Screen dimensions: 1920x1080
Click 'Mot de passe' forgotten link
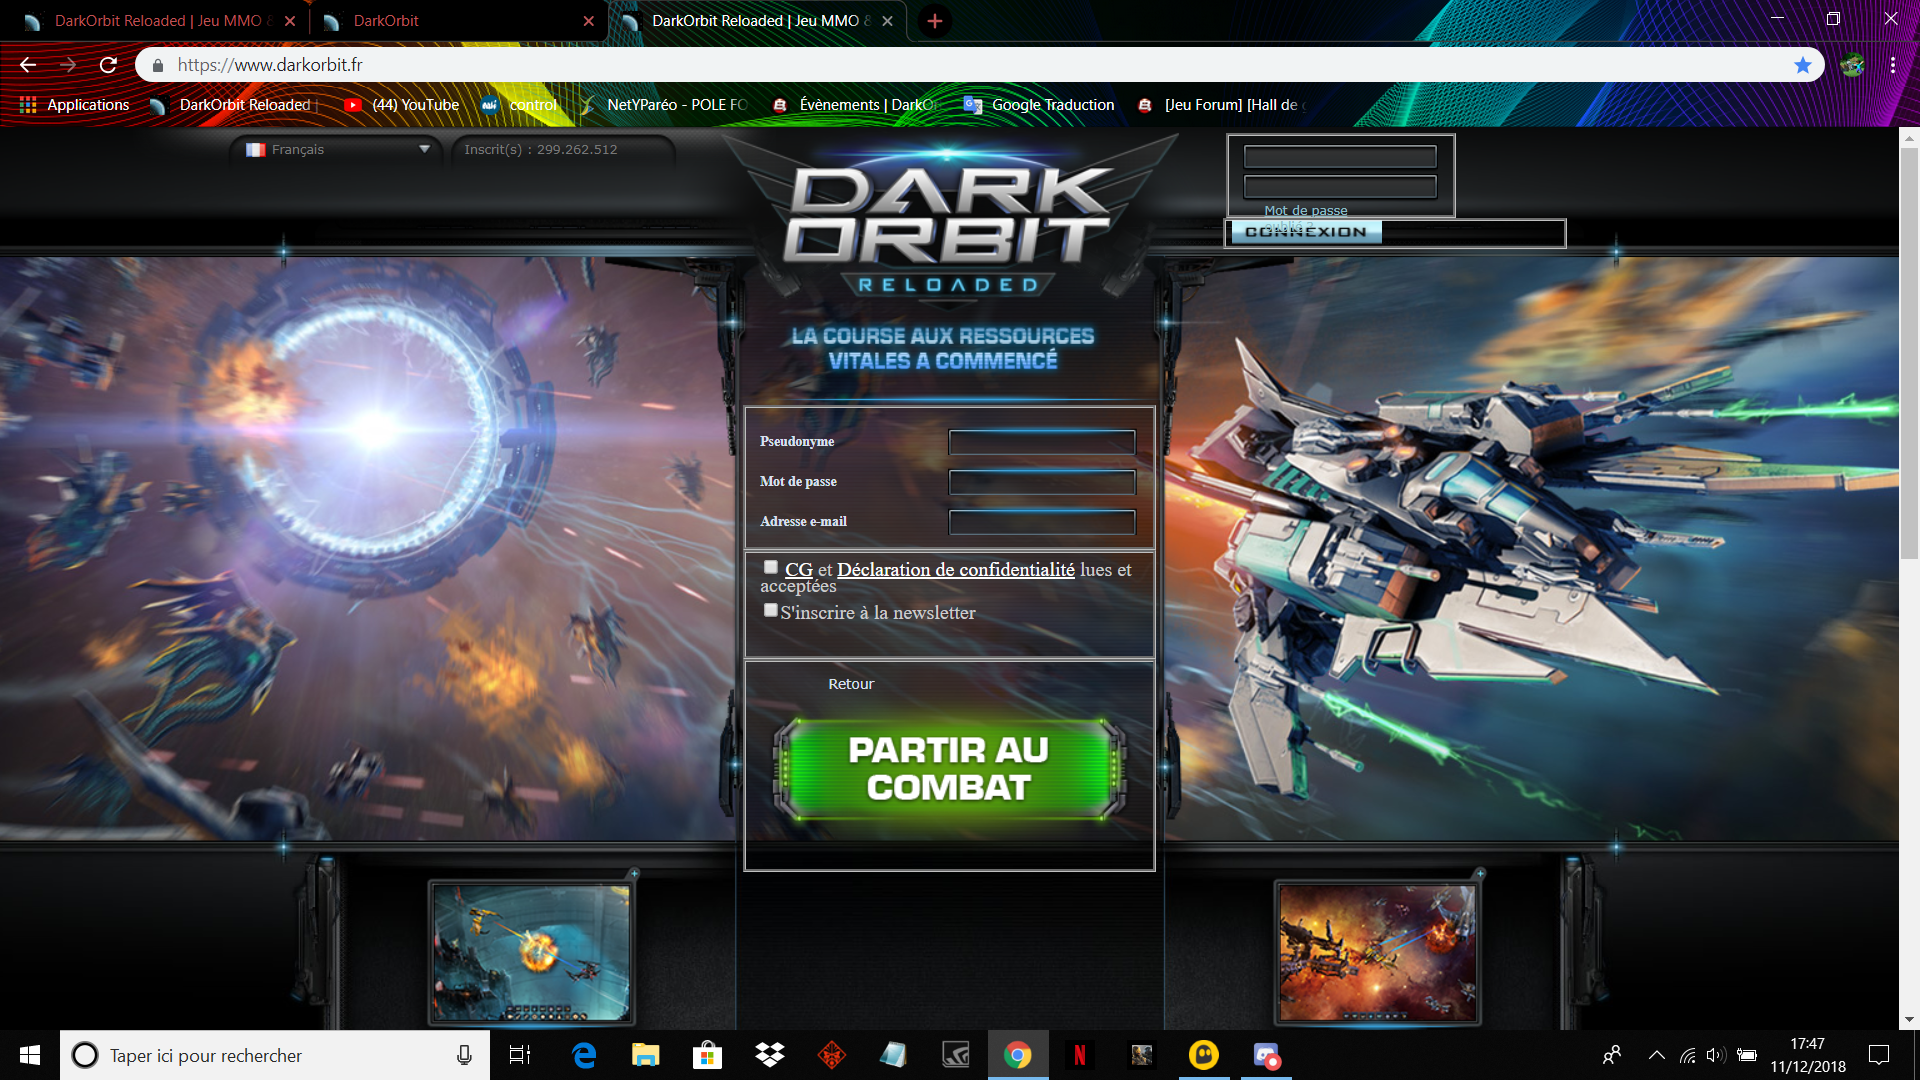1305,211
